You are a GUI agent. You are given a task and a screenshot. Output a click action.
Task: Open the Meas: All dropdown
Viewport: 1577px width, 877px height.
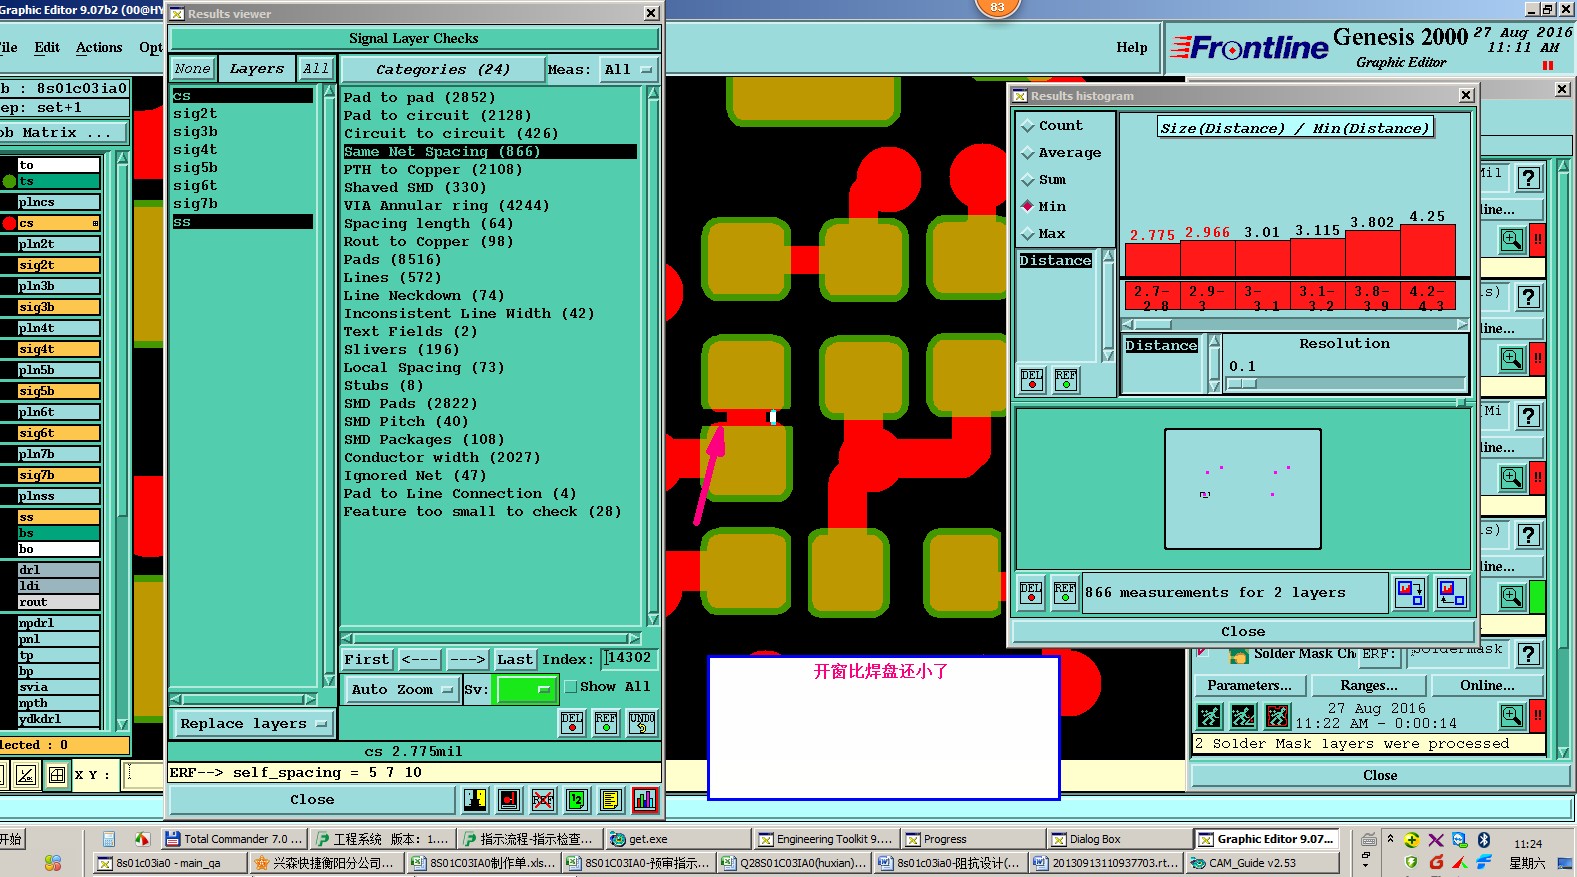point(628,70)
